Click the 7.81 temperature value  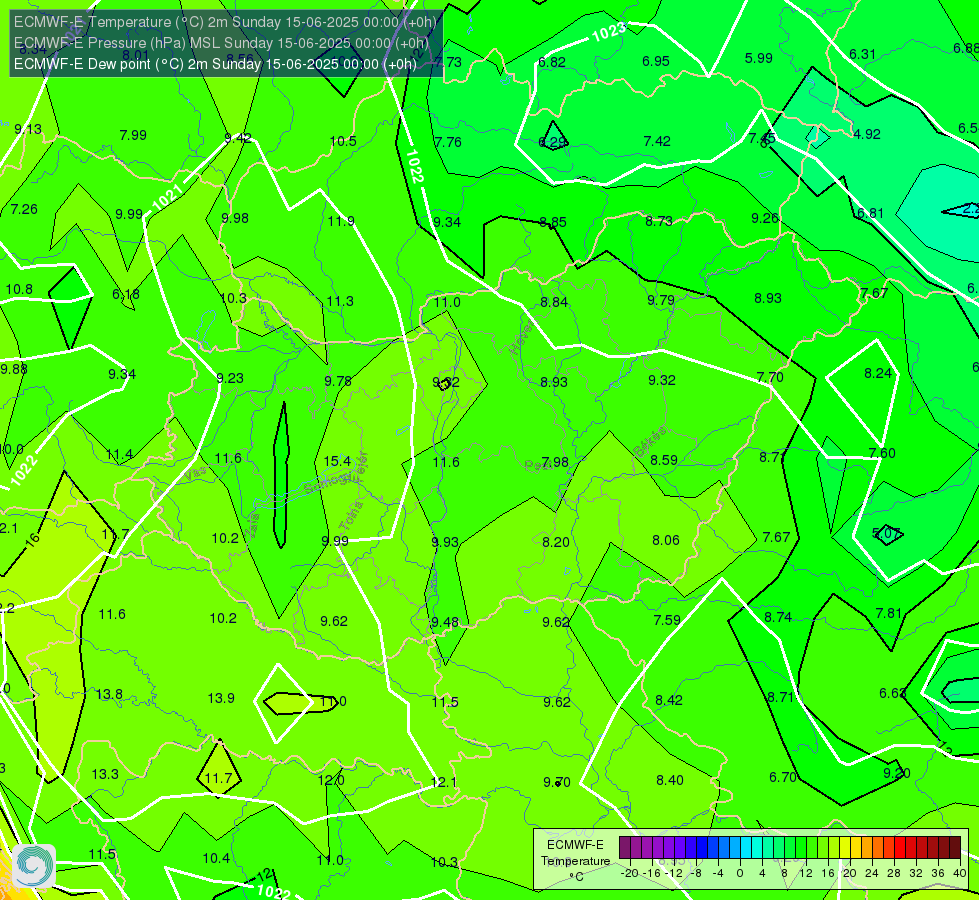coord(888,613)
